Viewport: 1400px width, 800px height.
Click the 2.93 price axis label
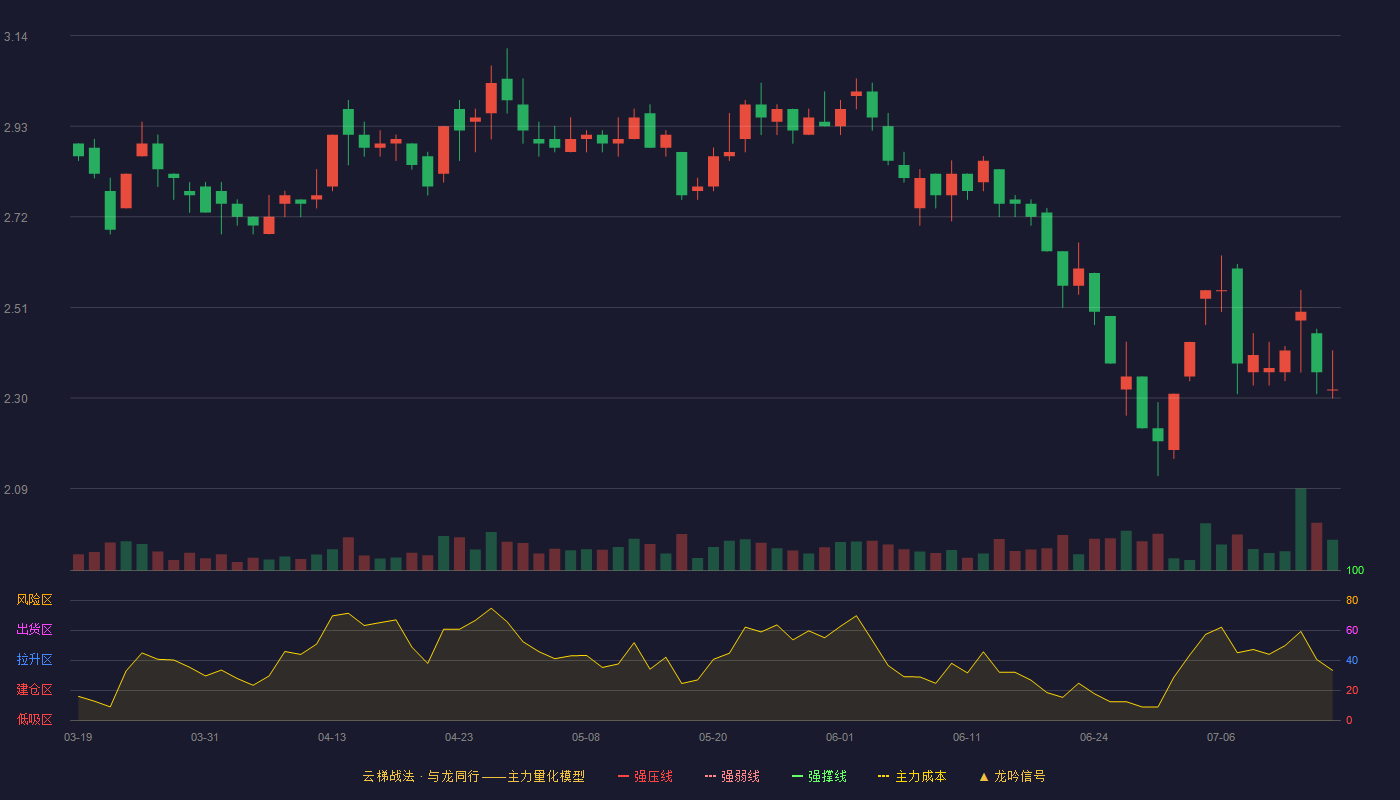(x=16, y=128)
